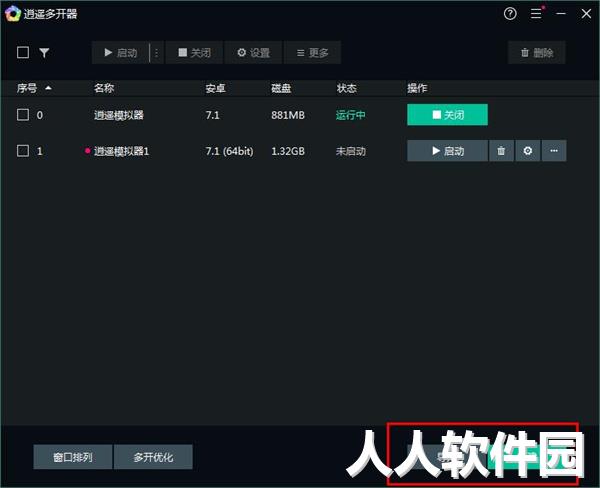Click the toolbar 关闭 button
Image resolution: width=600 pixels, height=488 pixels.
pyautogui.click(x=194, y=52)
